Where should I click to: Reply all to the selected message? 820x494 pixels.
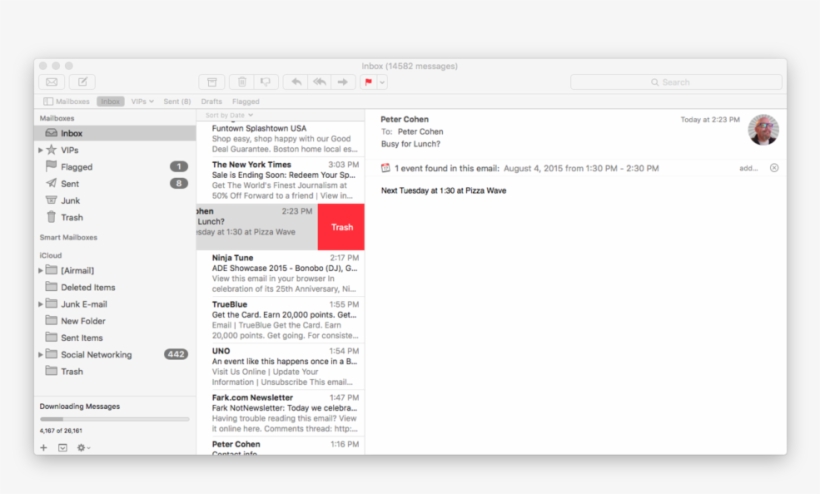[320, 82]
